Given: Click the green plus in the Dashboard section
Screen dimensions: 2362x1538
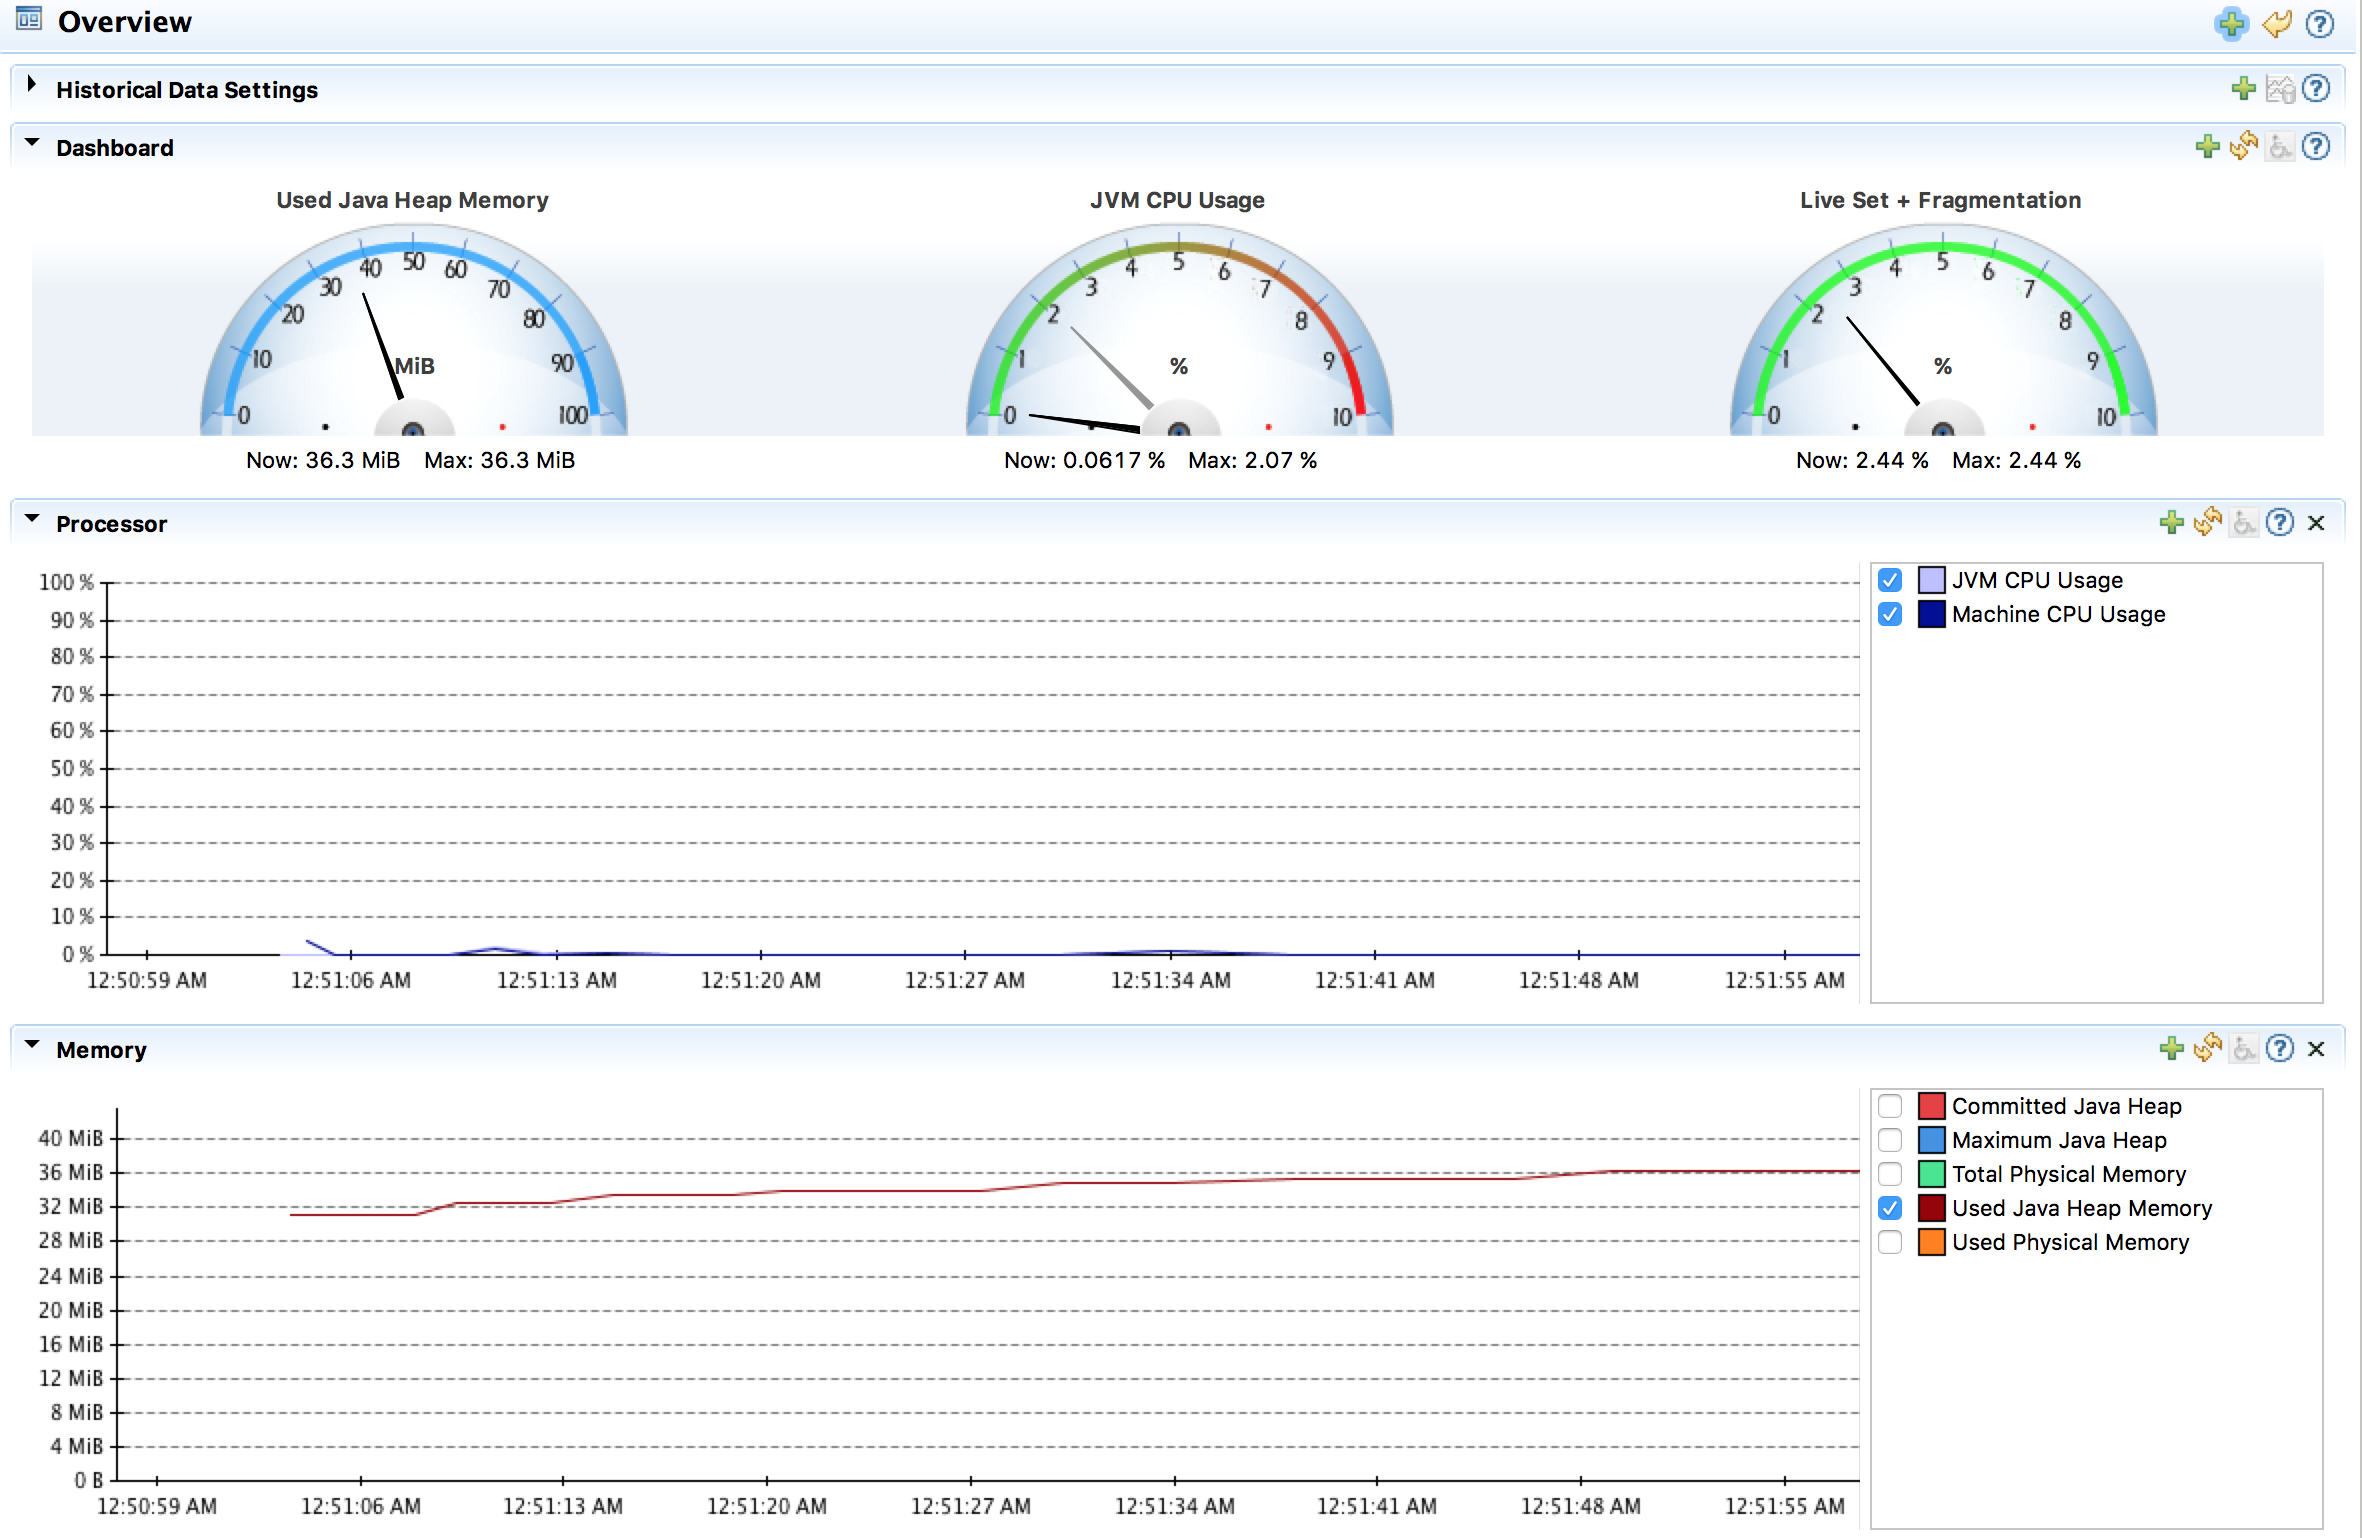Looking at the screenshot, I should point(2207,147).
